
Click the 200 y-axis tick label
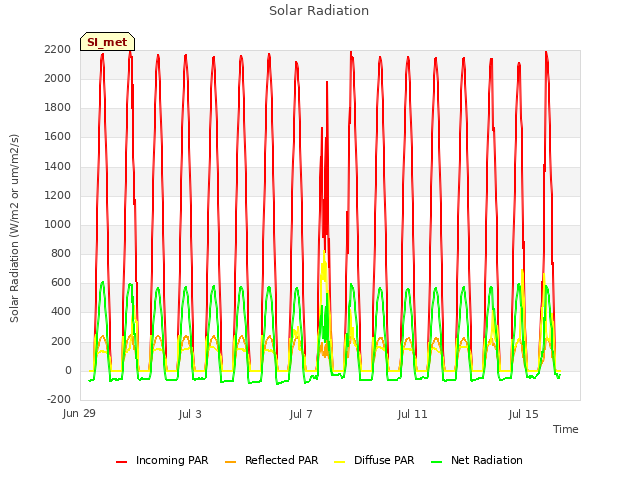[x=61, y=341]
